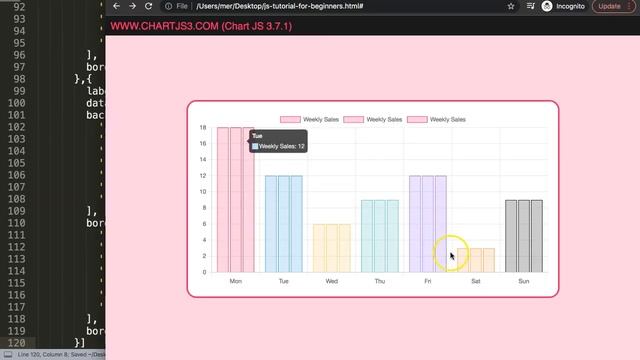This screenshot has width=640, height=360.
Task: Toggle the second Weekly Sales legend item
Action: click(373, 120)
